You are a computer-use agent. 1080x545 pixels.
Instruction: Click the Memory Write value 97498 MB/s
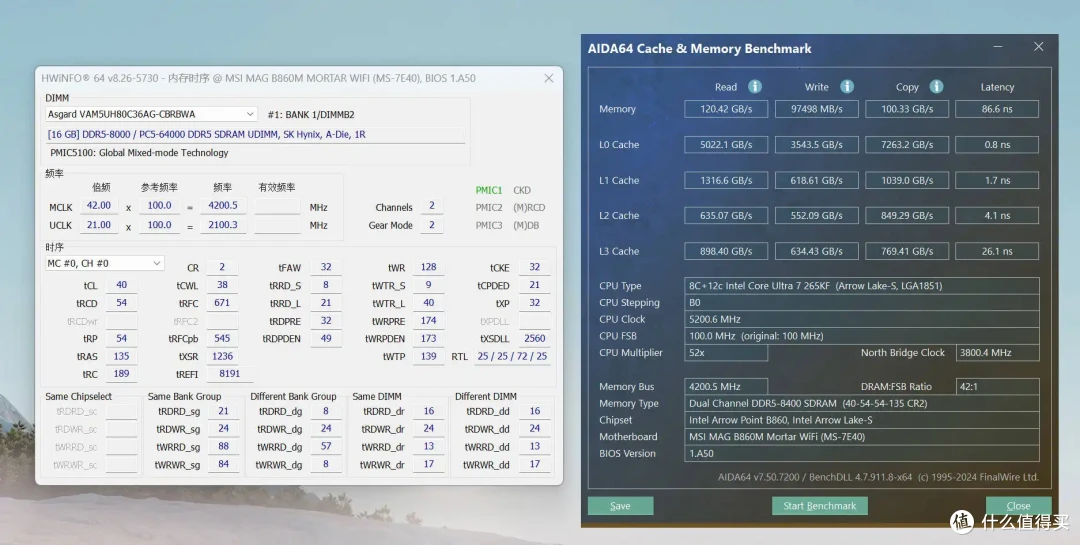point(816,109)
